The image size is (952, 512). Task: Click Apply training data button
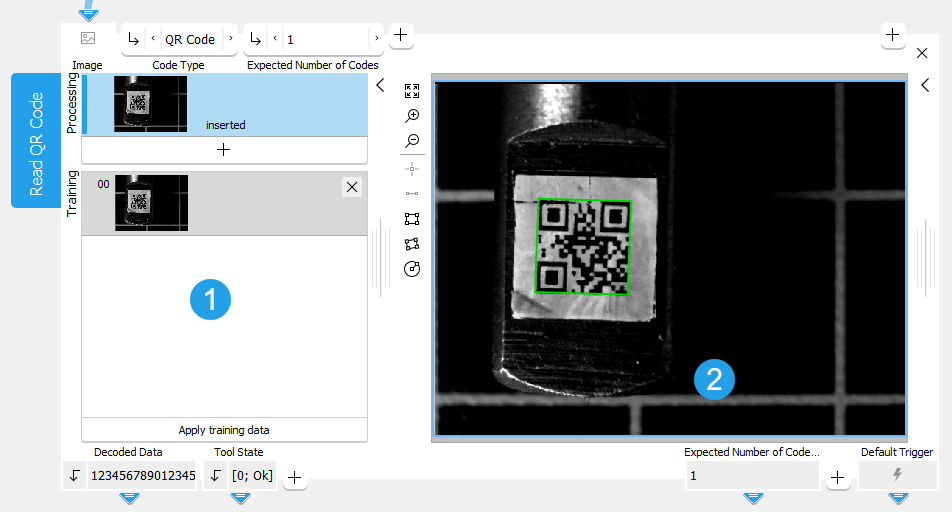224,430
